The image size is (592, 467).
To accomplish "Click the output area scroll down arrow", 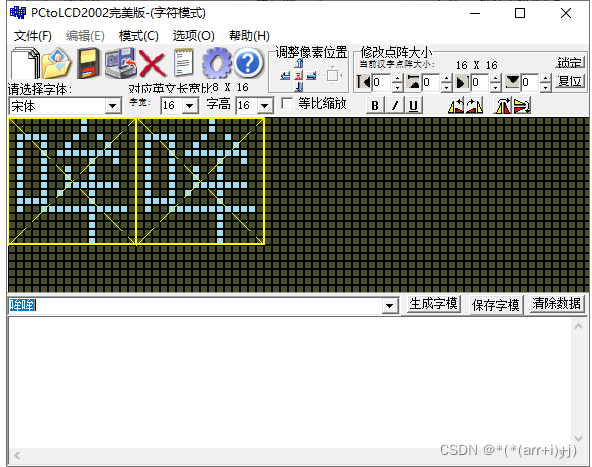I will point(578,439).
